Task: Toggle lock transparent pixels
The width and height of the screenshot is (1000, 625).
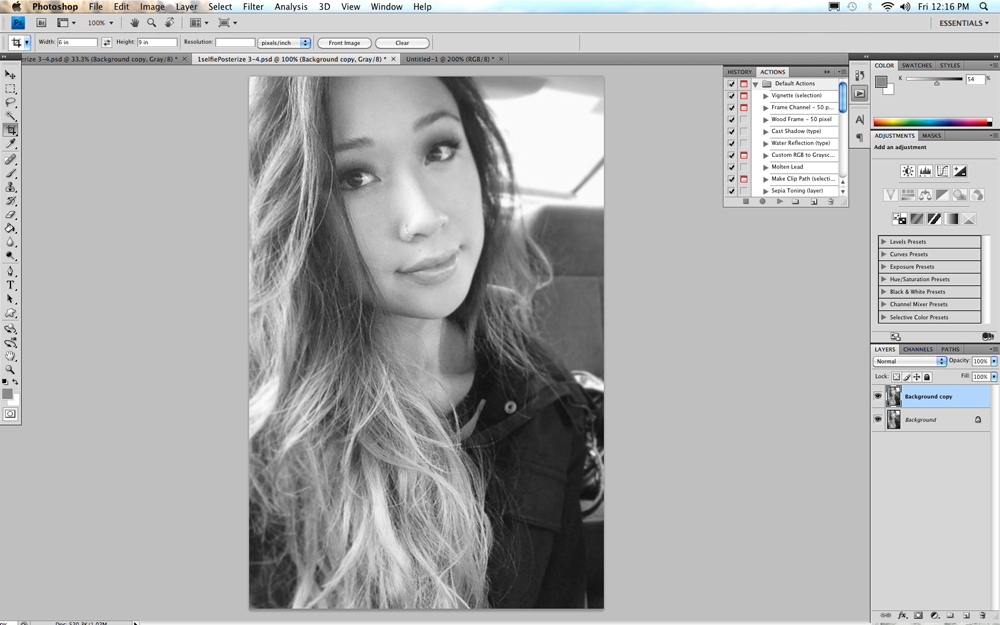Action: pos(896,377)
